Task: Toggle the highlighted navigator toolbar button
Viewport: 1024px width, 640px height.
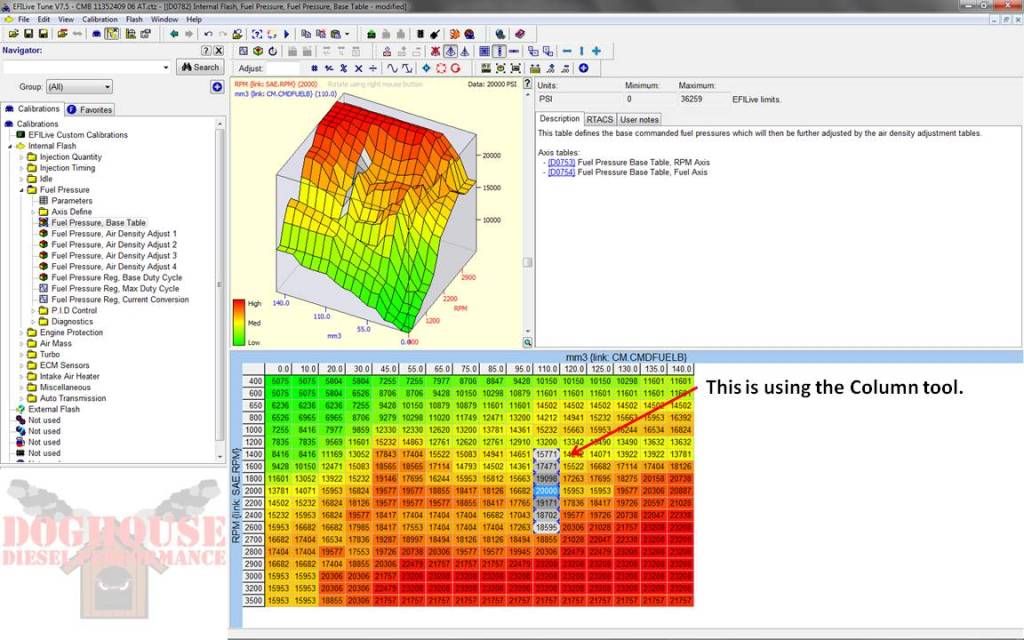Action: tap(112, 33)
